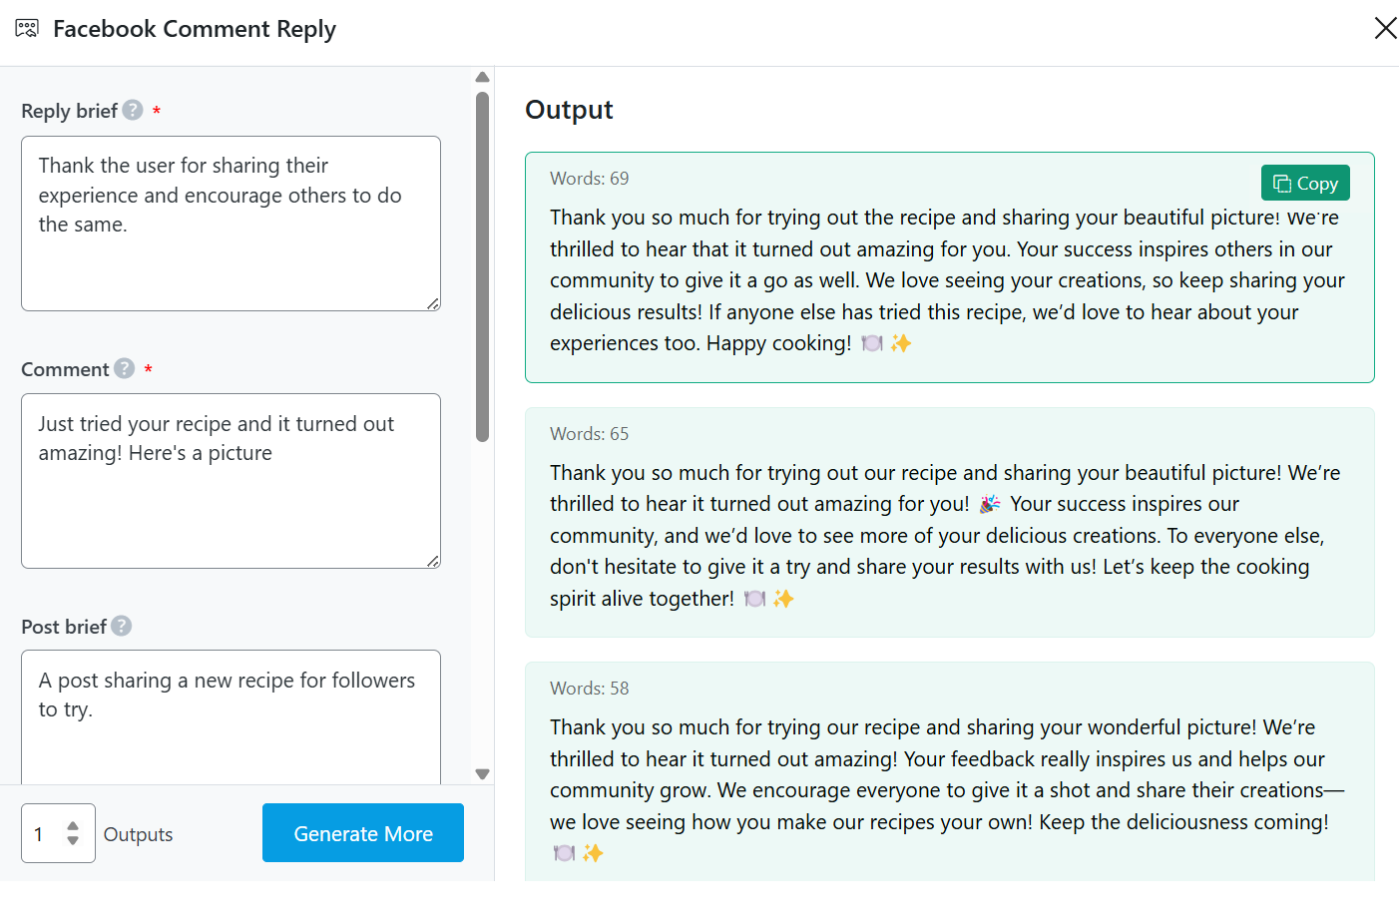Click into the Reply brief text area
Viewport: 1399px width, 917px height.
click(230, 240)
